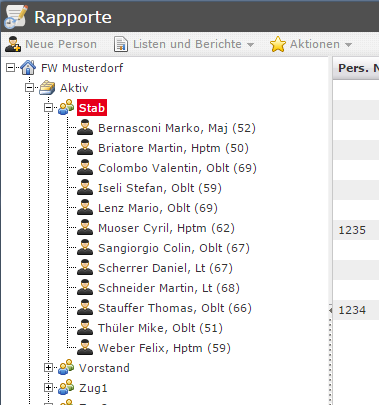Select Scherrer Daniel, Lt (67)
This screenshot has width=379, height=405.
[165, 268]
